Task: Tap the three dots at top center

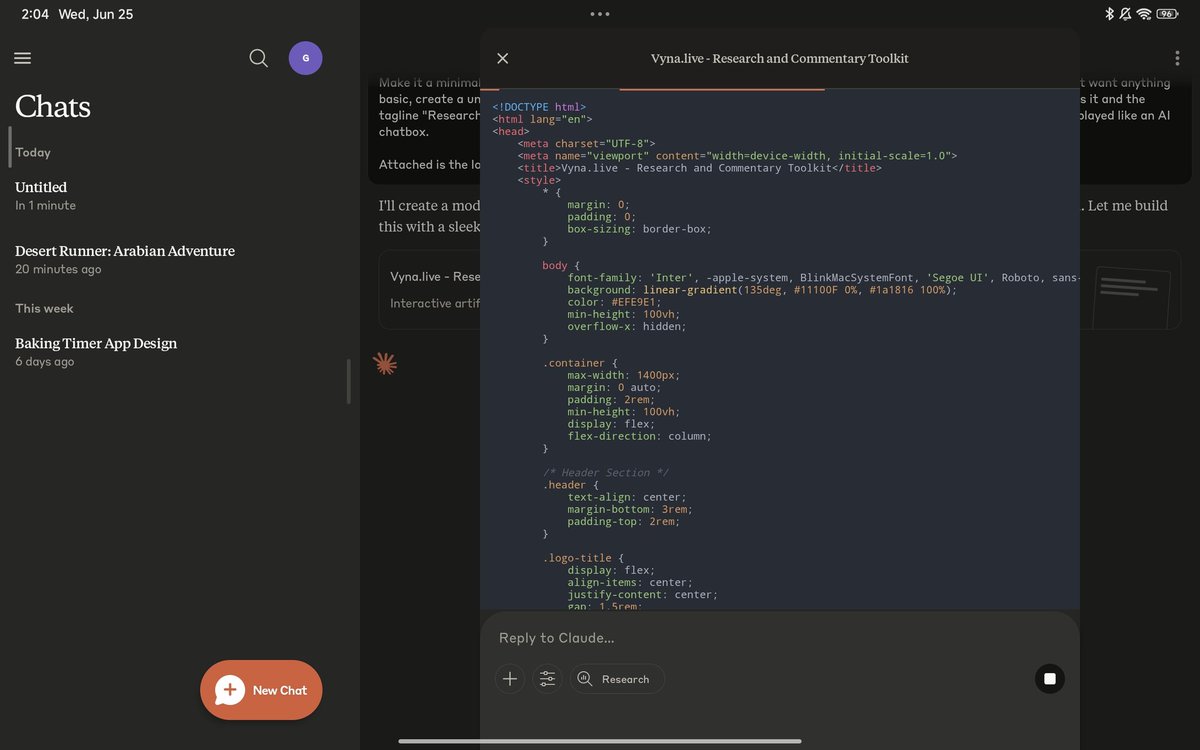Action: [600, 14]
